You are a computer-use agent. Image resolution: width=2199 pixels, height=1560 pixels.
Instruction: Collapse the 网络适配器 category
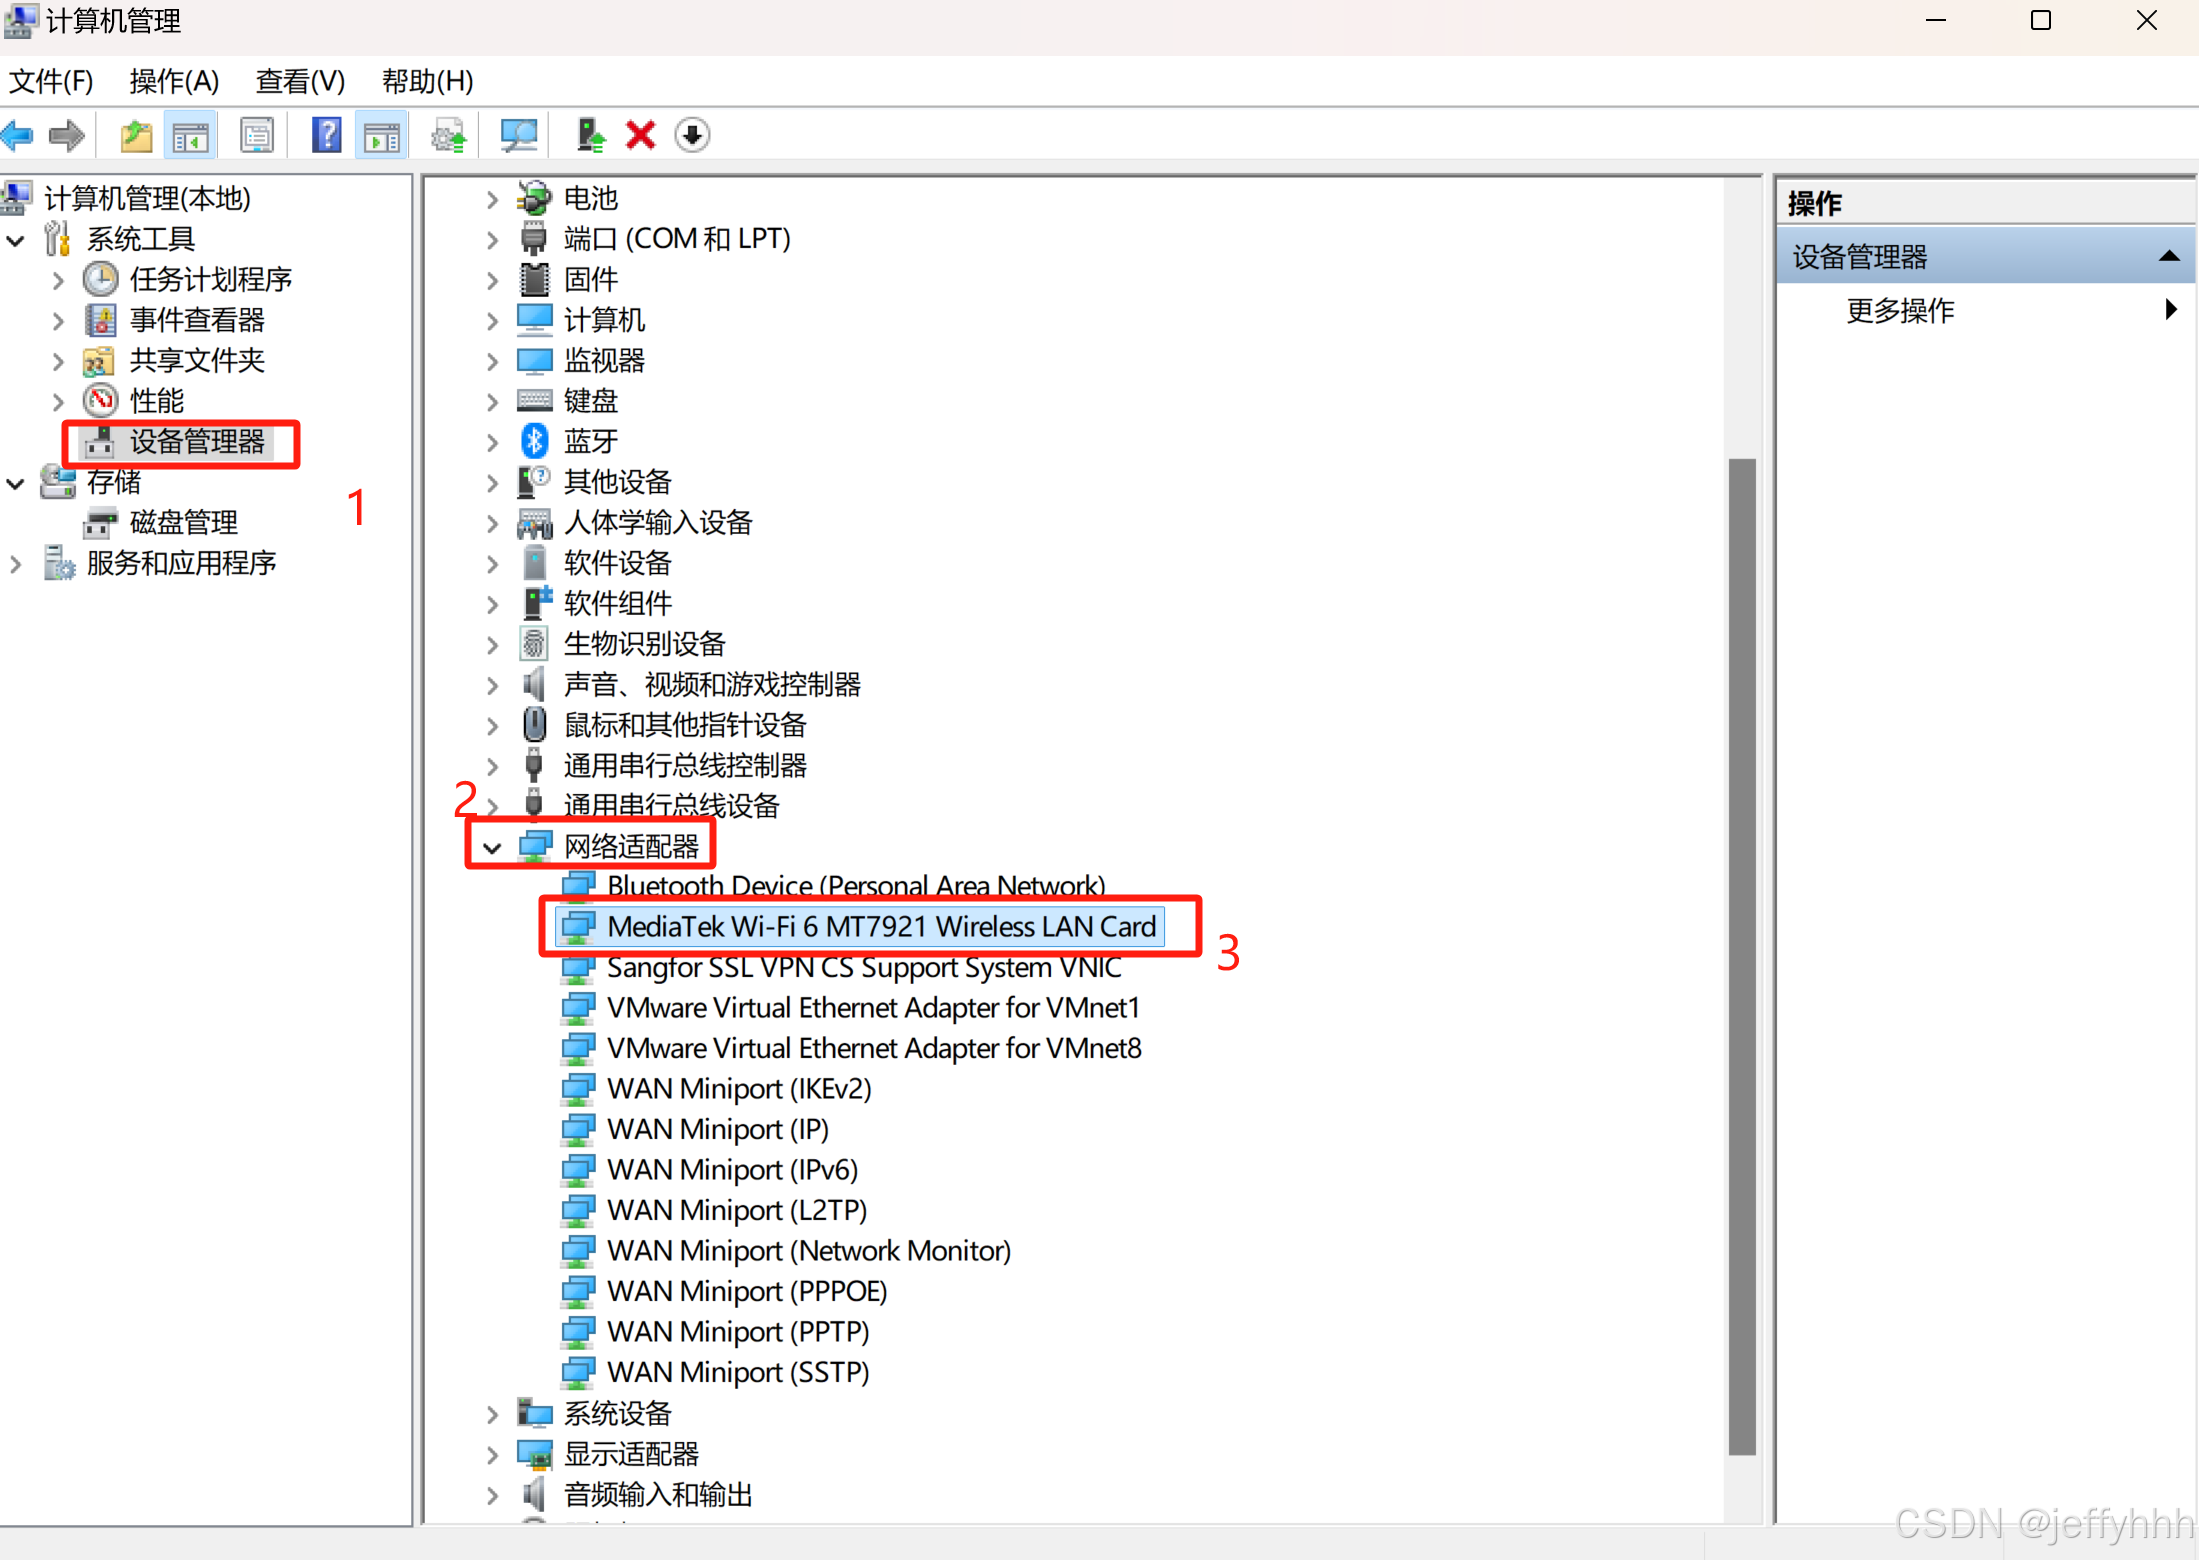point(492,848)
